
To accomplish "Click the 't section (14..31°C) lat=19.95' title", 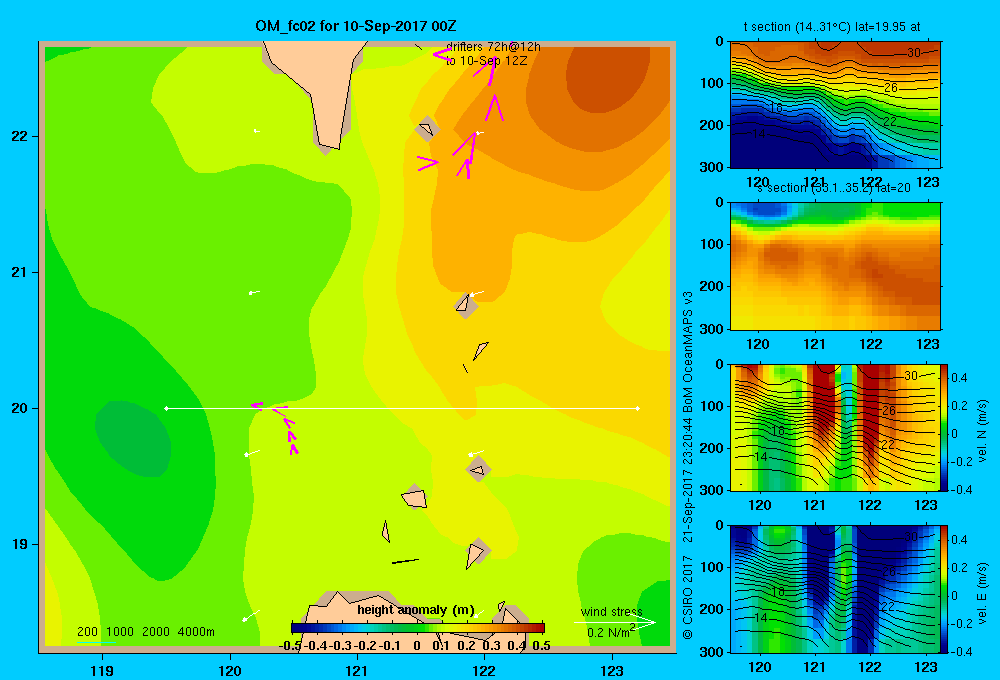I will (832, 27).
